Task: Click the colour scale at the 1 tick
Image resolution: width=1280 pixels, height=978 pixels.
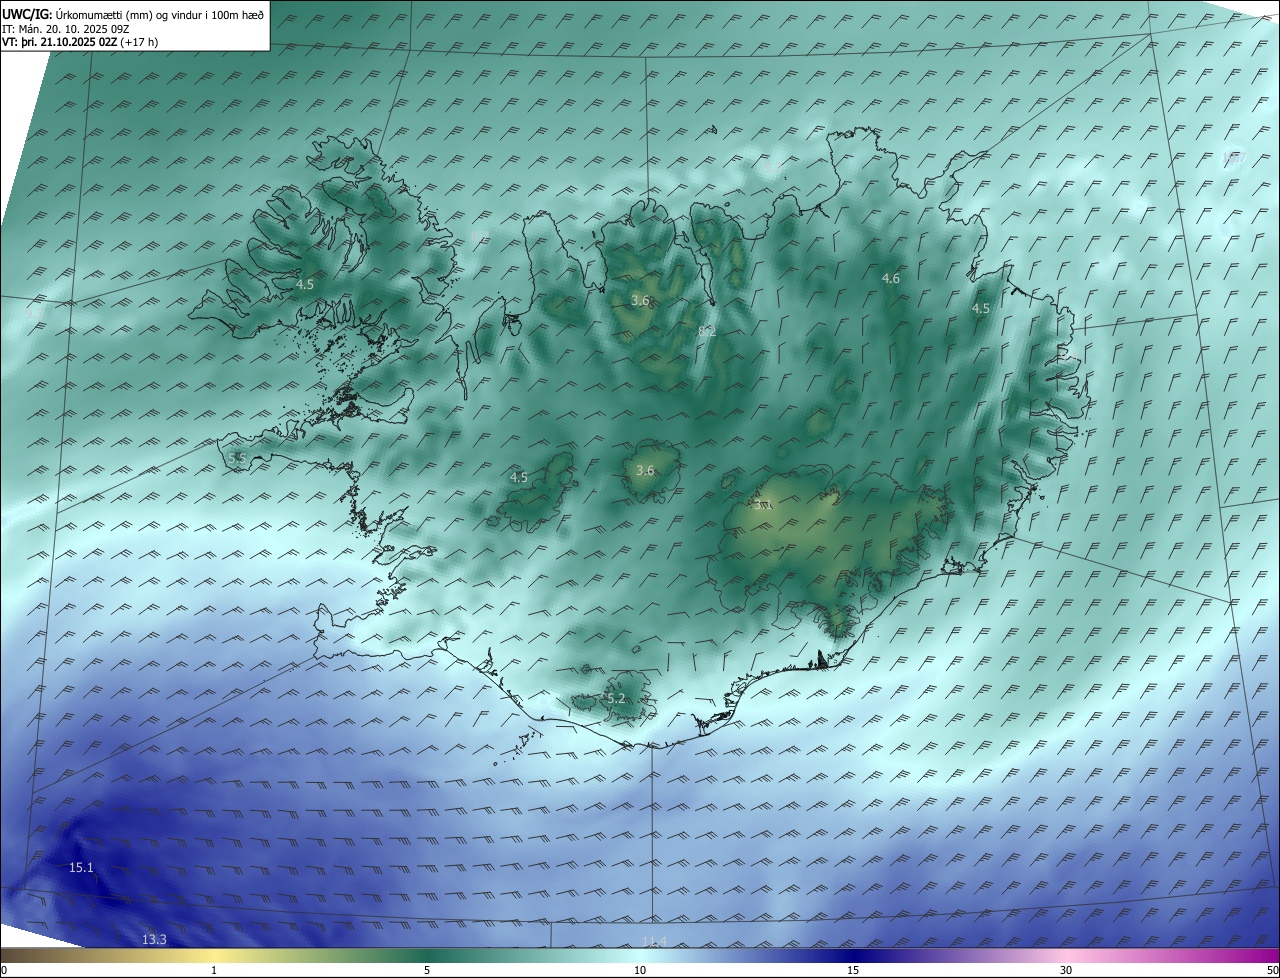Action: pos(214,970)
